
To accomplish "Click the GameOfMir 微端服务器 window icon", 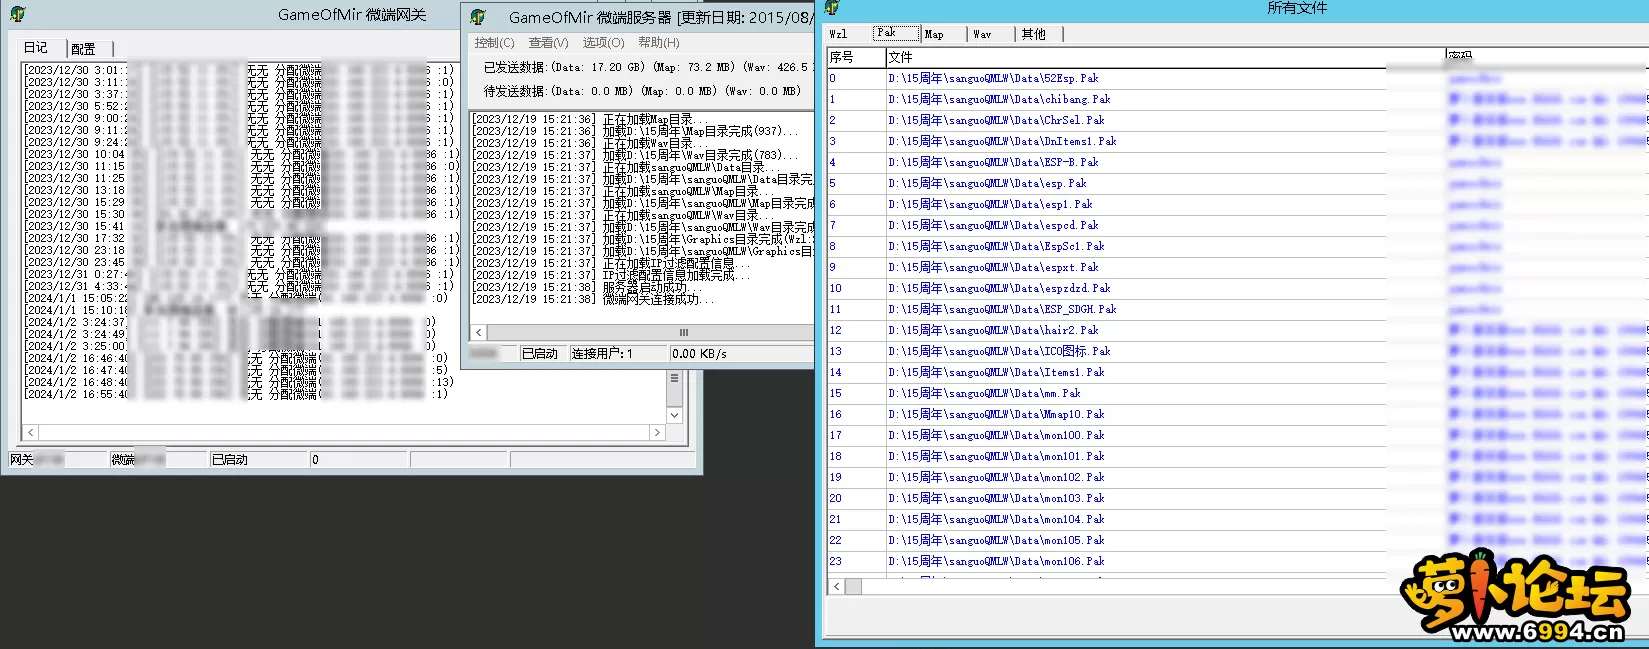I will click(478, 17).
